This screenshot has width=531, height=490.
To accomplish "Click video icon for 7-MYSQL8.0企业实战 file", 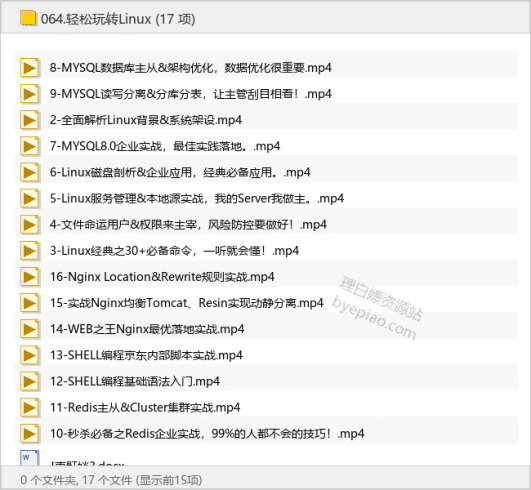I will 29,146.
